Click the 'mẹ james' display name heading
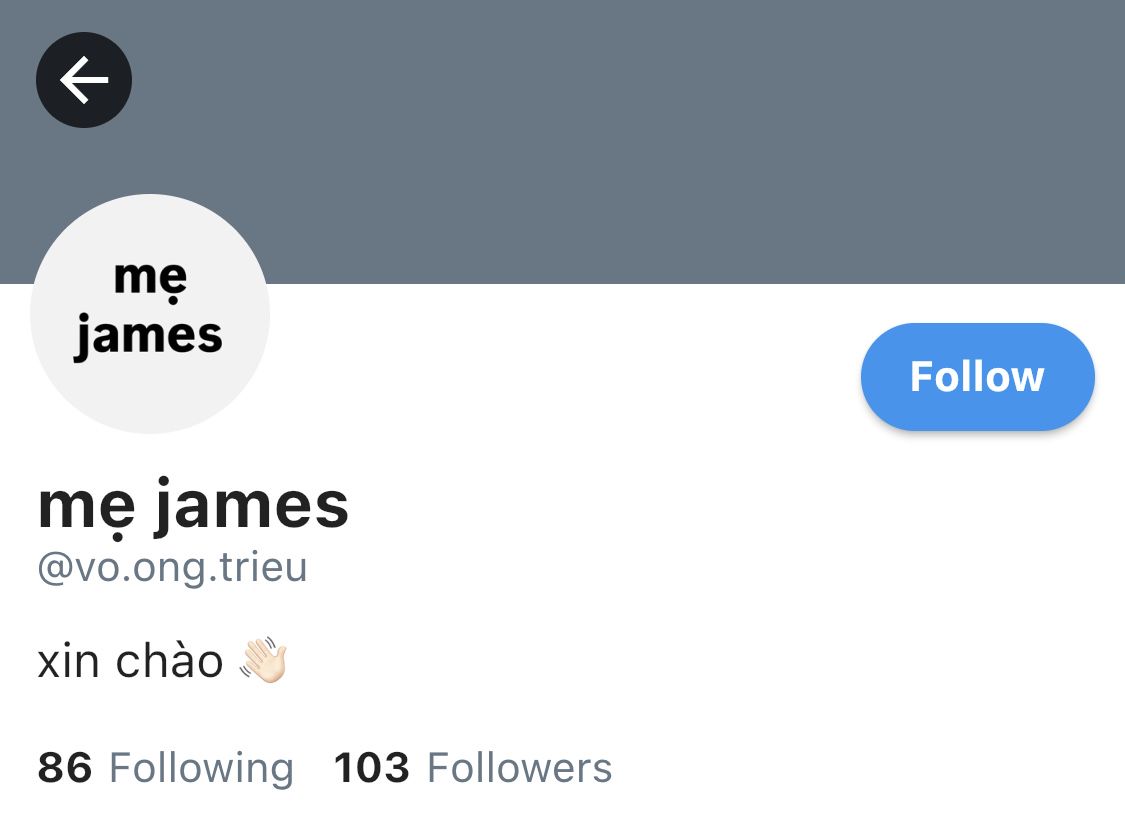 (193, 506)
